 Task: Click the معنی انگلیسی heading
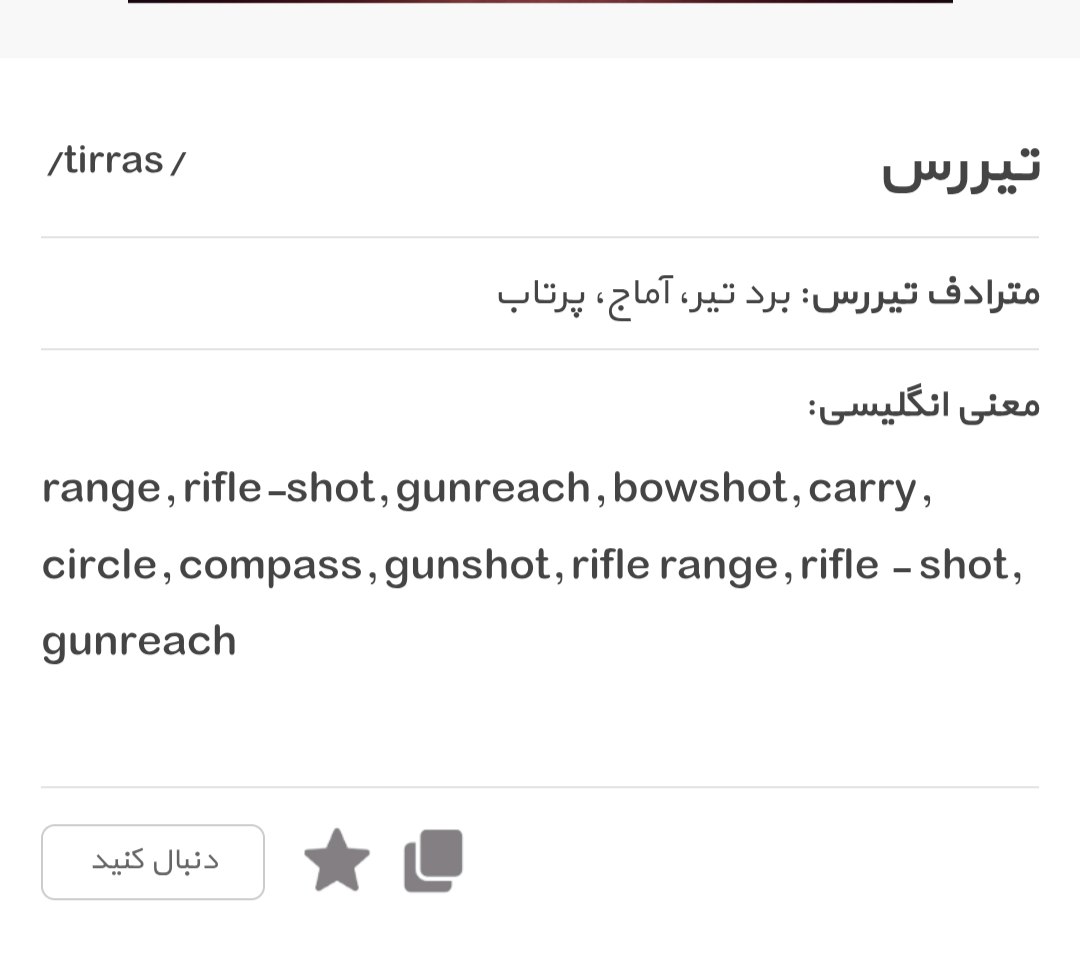coord(924,406)
